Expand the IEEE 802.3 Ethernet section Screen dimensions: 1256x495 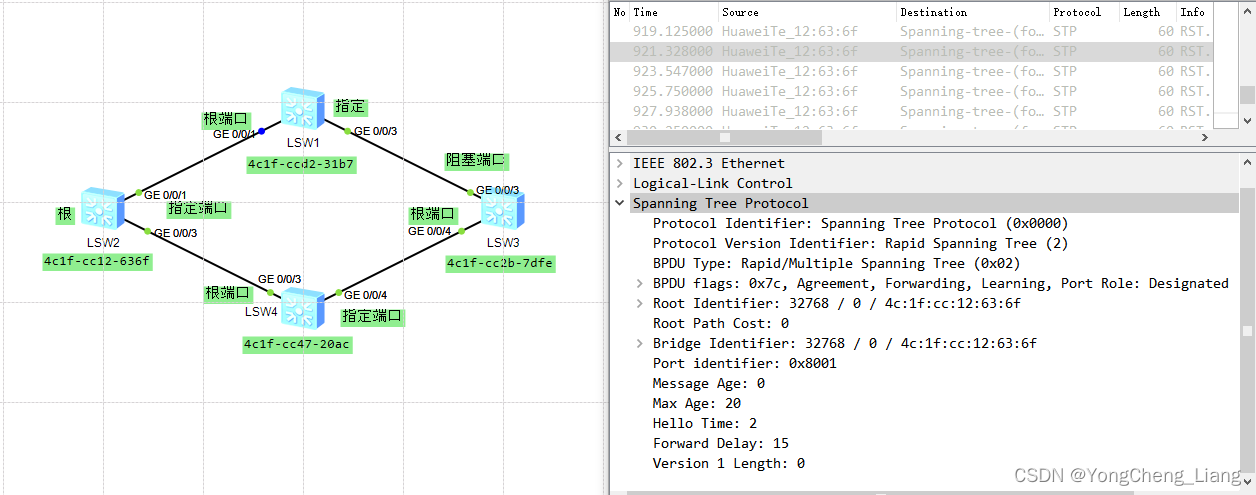click(620, 163)
